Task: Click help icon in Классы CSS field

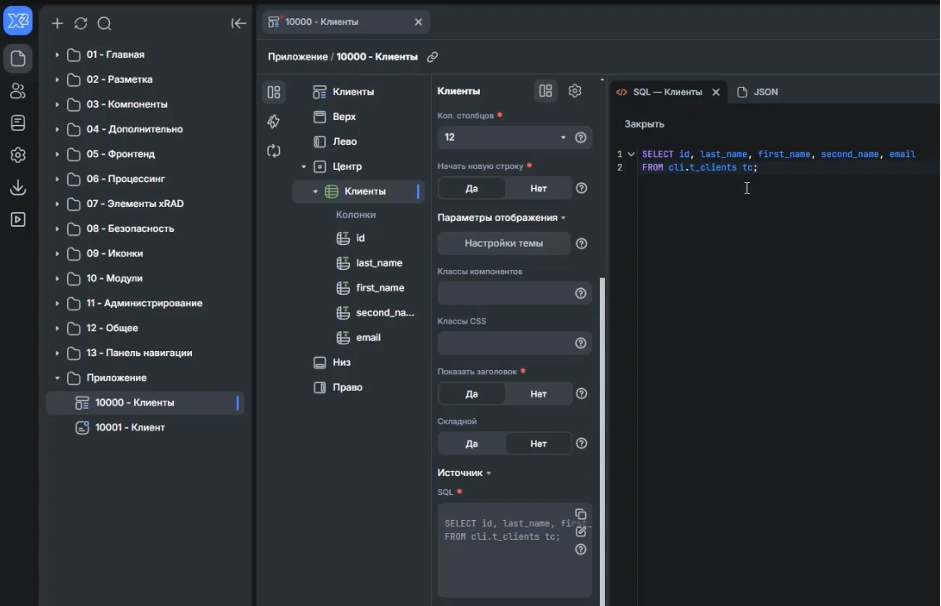Action: pyautogui.click(x=580, y=343)
